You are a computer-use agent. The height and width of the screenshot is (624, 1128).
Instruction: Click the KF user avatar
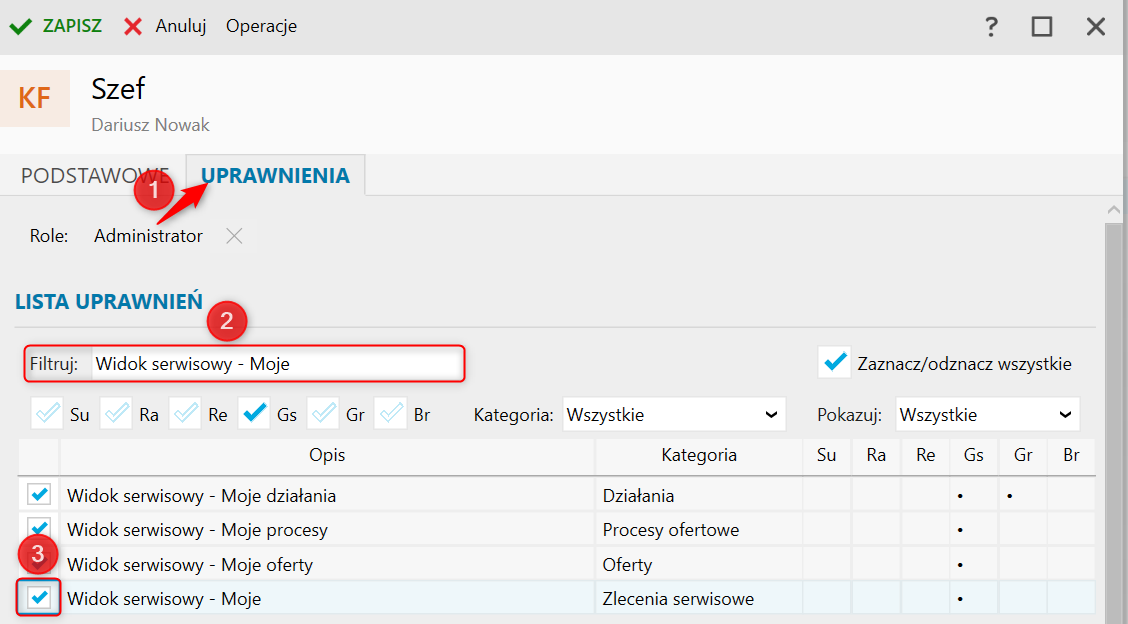point(35,99)
